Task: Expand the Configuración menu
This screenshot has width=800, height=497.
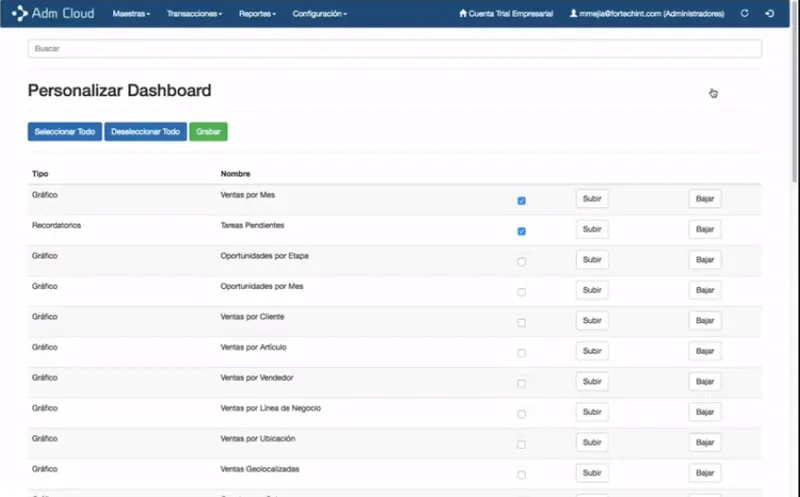Action: point(319,14)
